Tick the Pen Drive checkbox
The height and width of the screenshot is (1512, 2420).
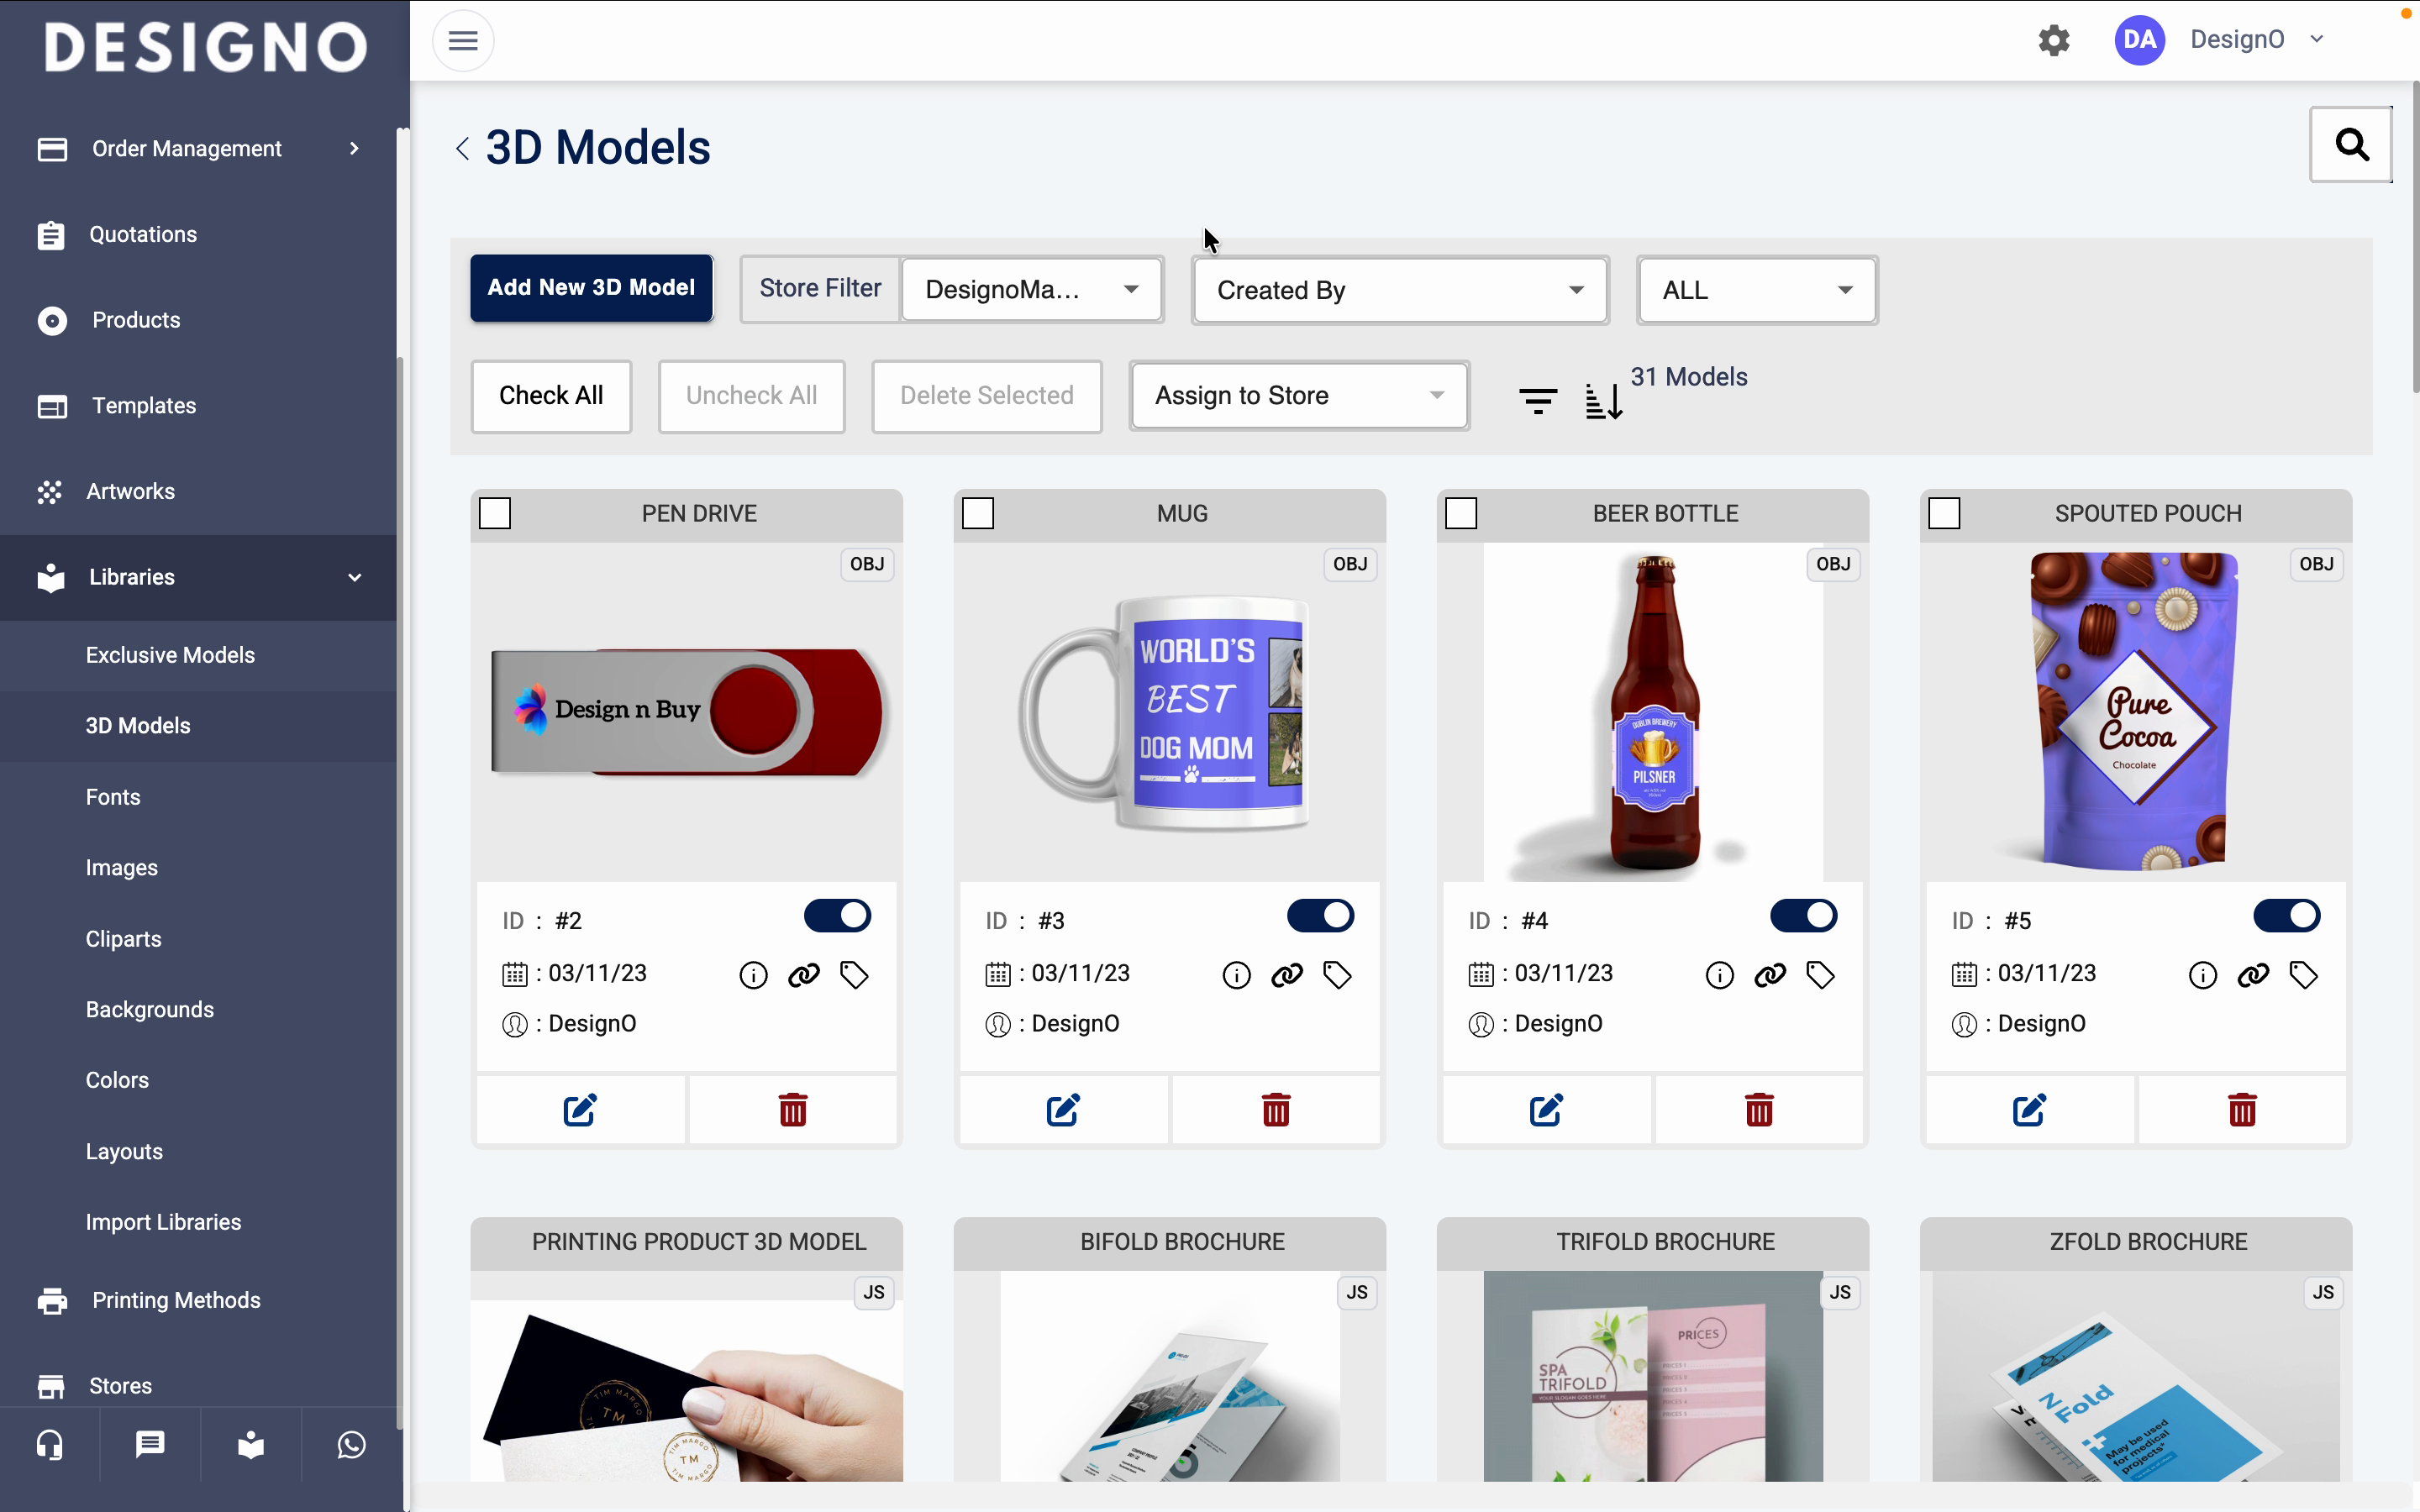click(495, 514)
